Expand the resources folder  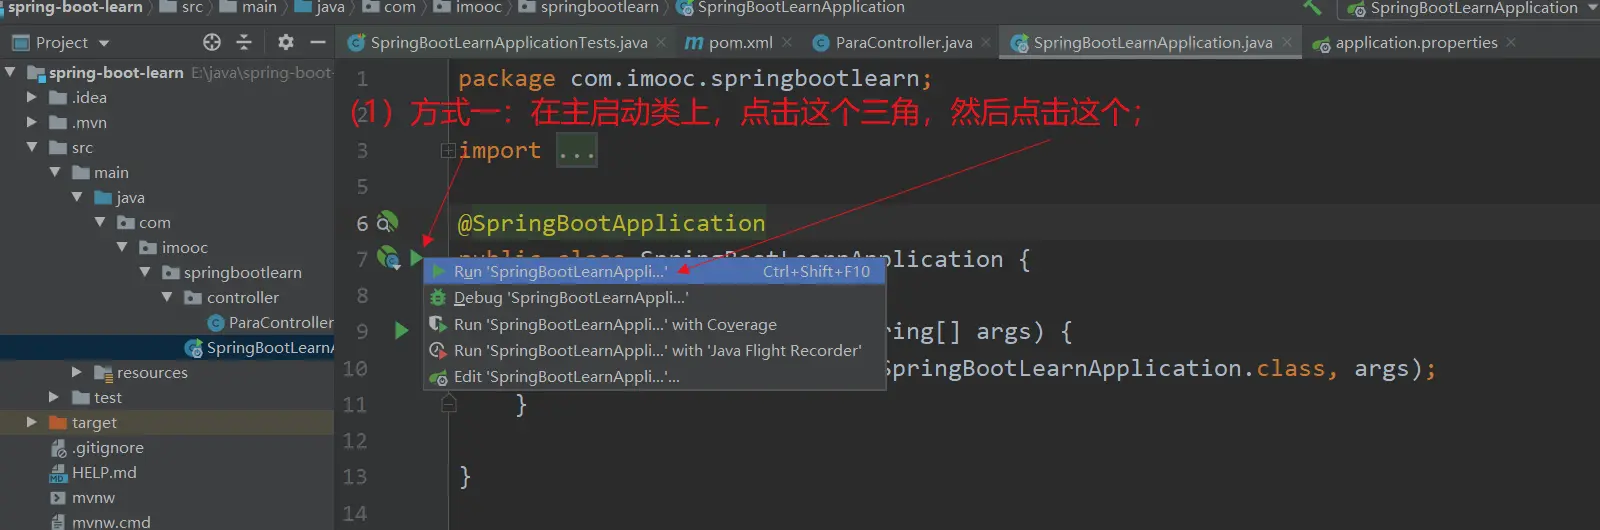coord(77,372)
